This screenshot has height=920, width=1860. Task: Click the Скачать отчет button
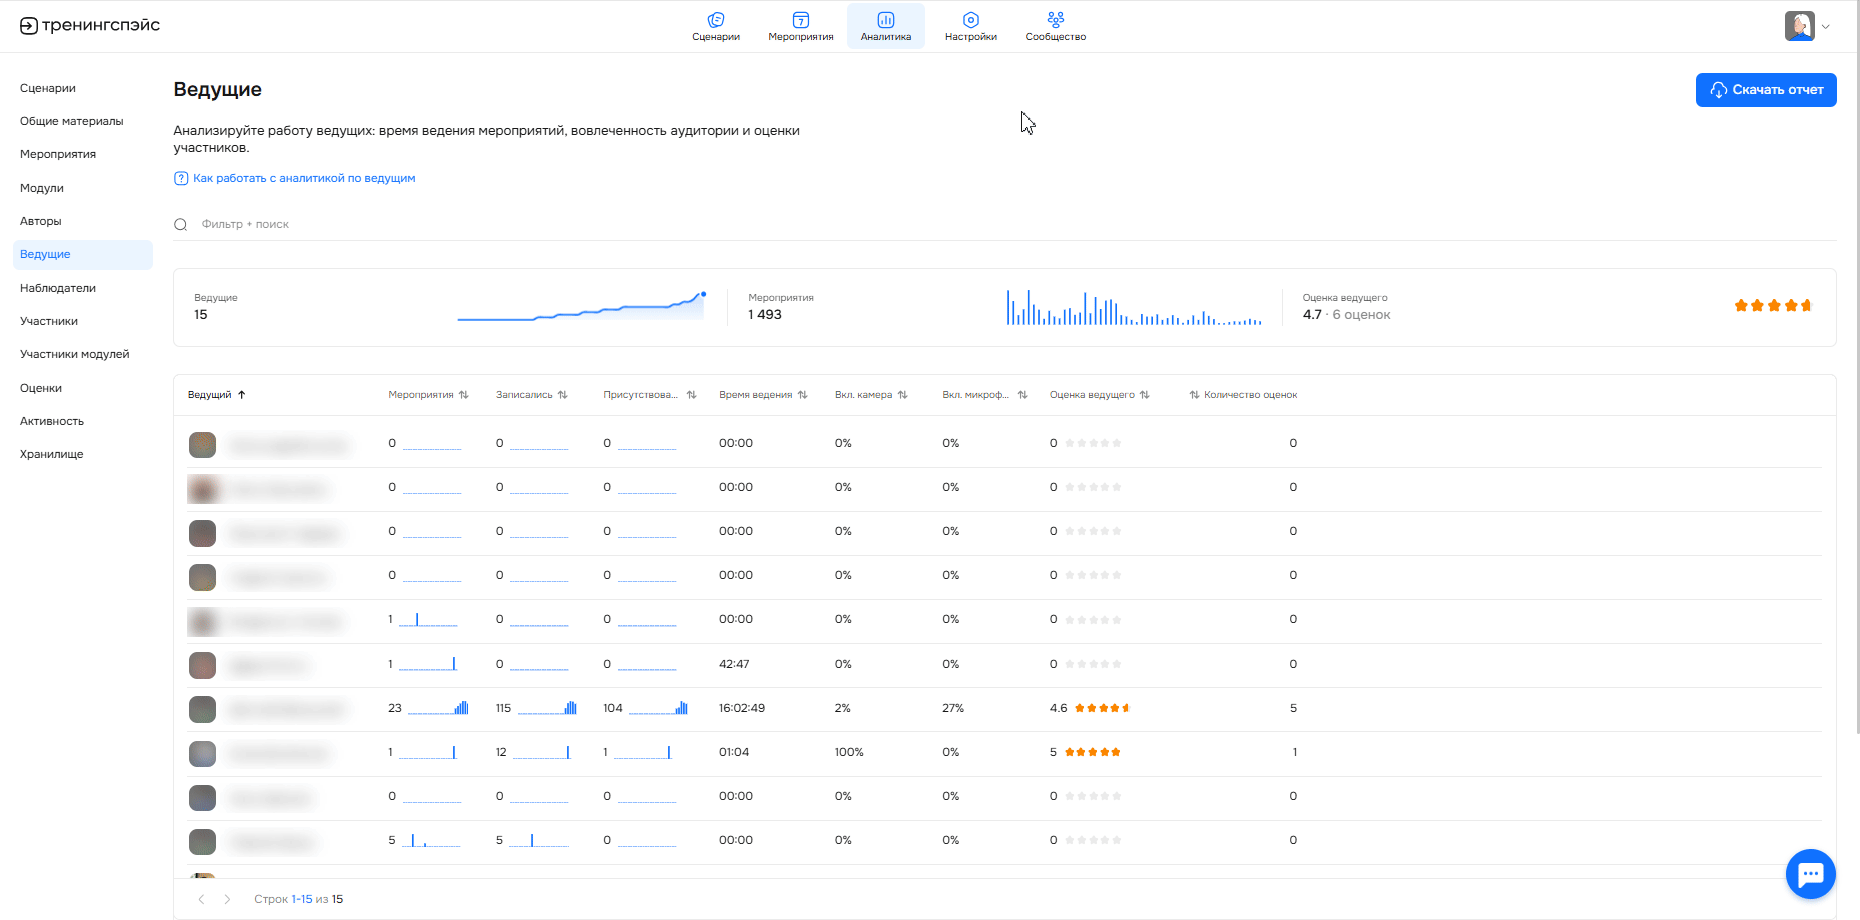tap(1765, 90)
